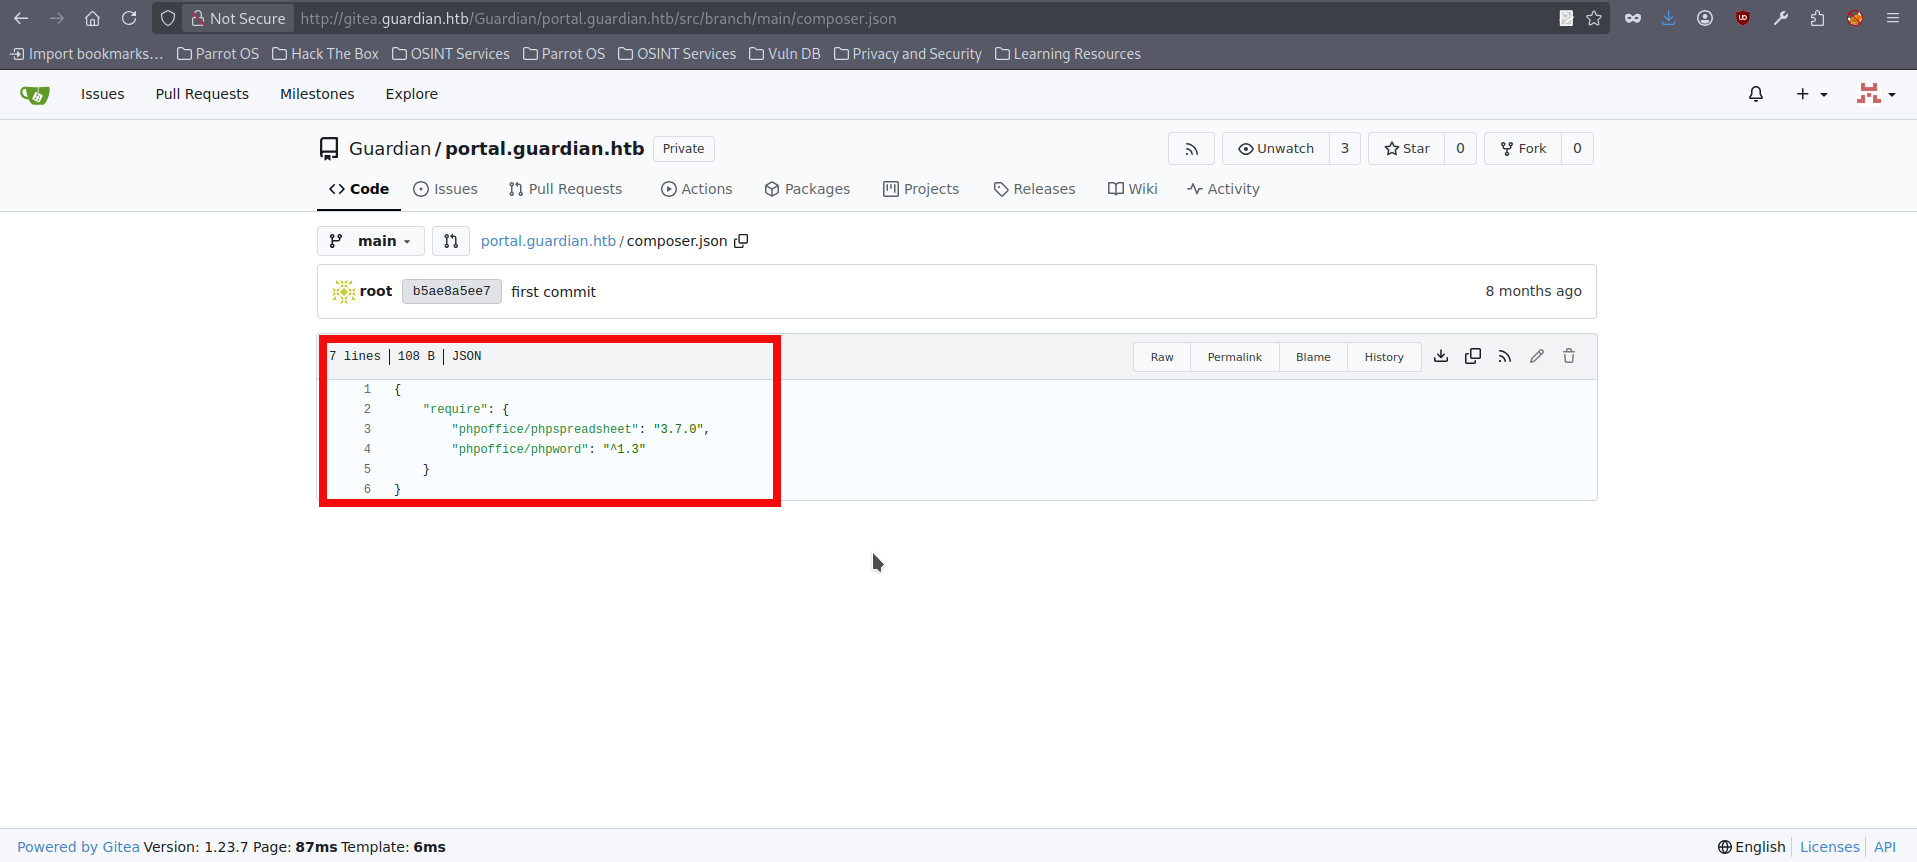Click the repository RSS feed button
Viewport: 1917px width, 862px height.
coord(1191,149)
